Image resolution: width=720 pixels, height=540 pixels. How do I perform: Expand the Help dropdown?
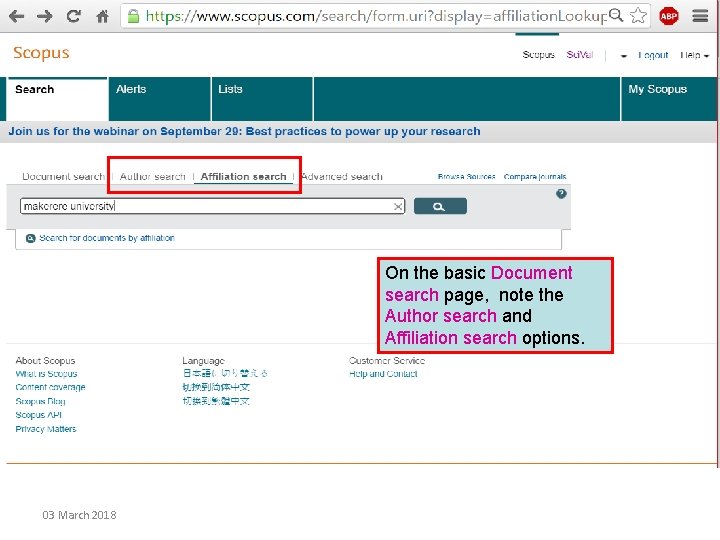click(694, 55)
